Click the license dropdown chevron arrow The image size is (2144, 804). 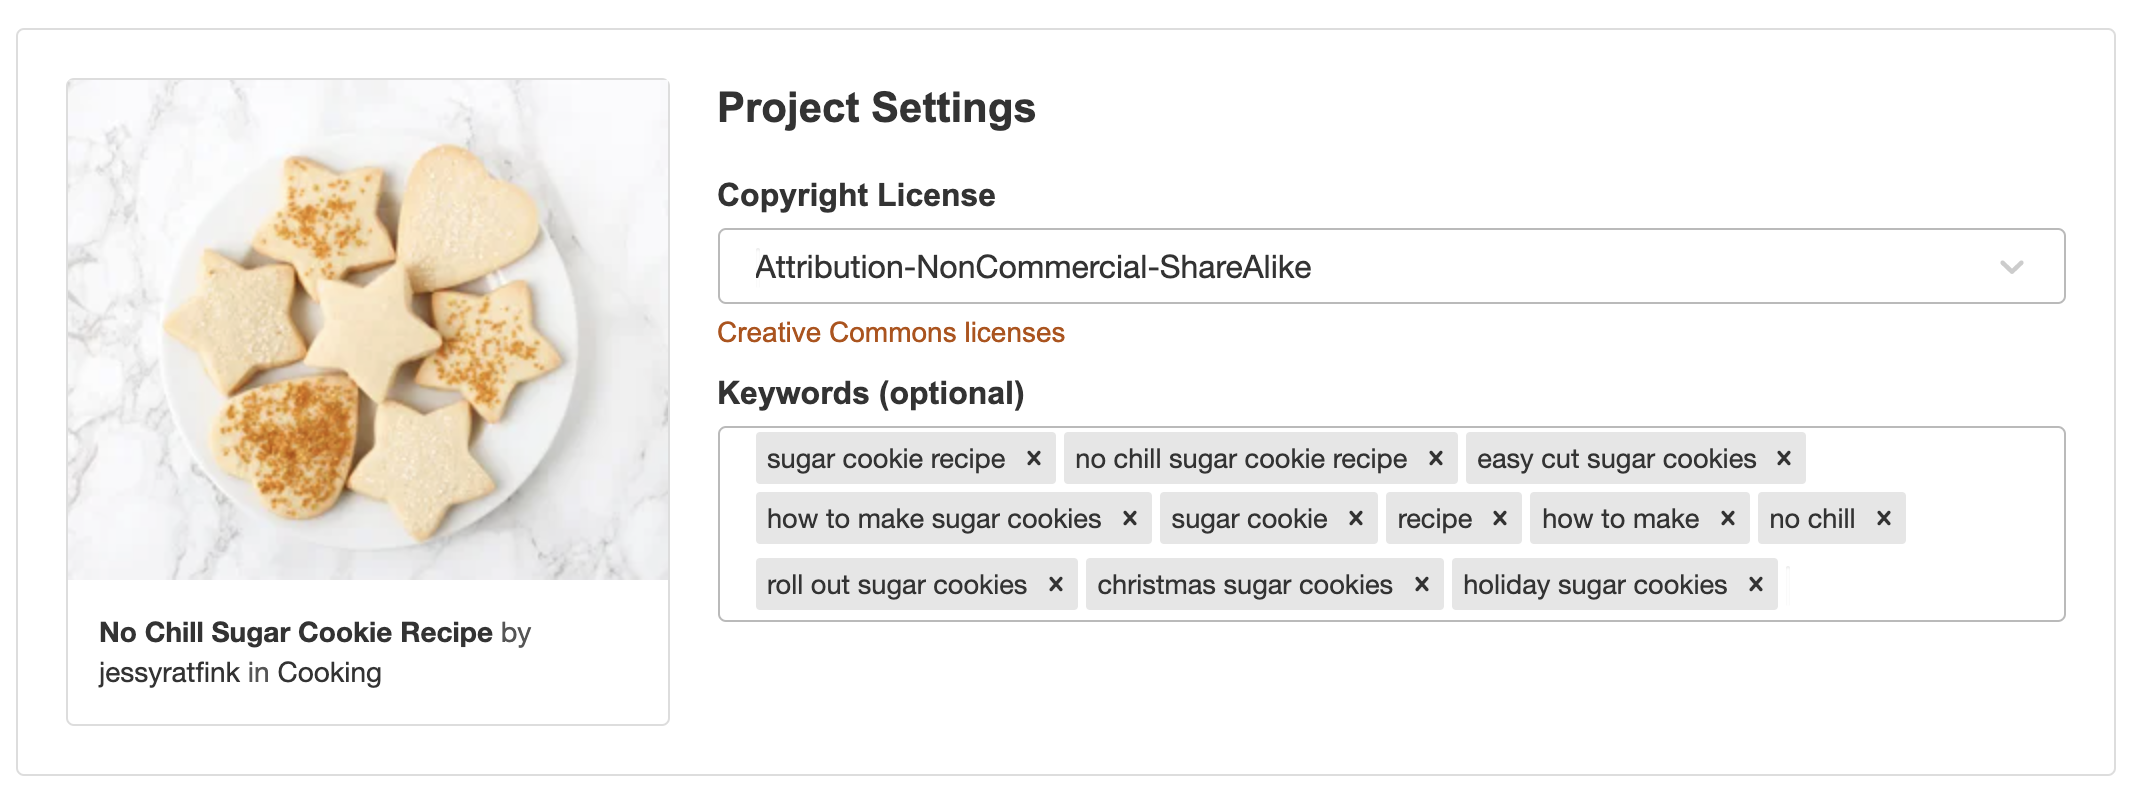[2012, 267]
